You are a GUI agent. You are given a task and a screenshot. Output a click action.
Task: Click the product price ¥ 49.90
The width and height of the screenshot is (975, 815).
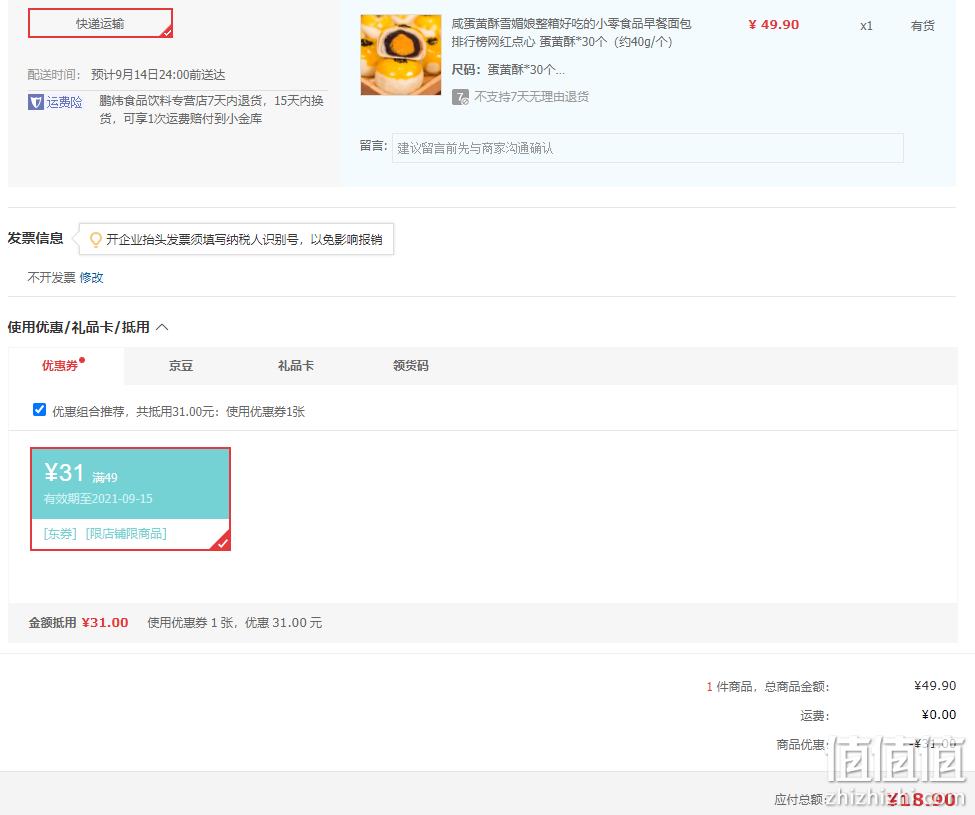774,25
